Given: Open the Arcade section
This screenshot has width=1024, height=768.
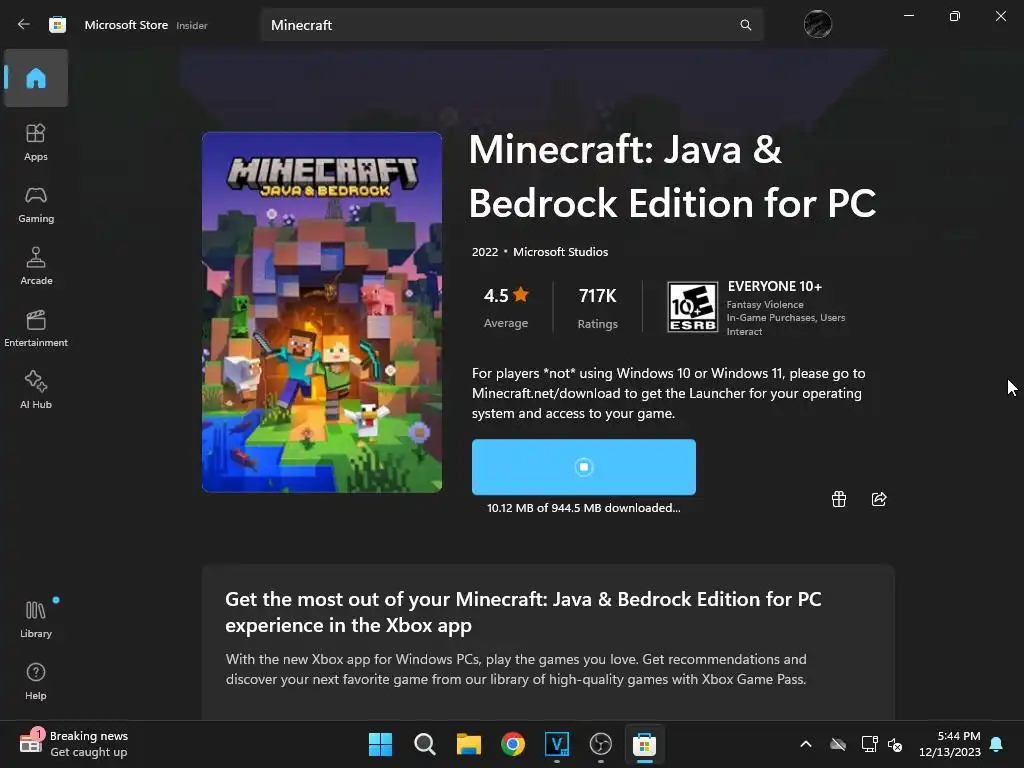Looking at the screenshot, I should 36,266.
